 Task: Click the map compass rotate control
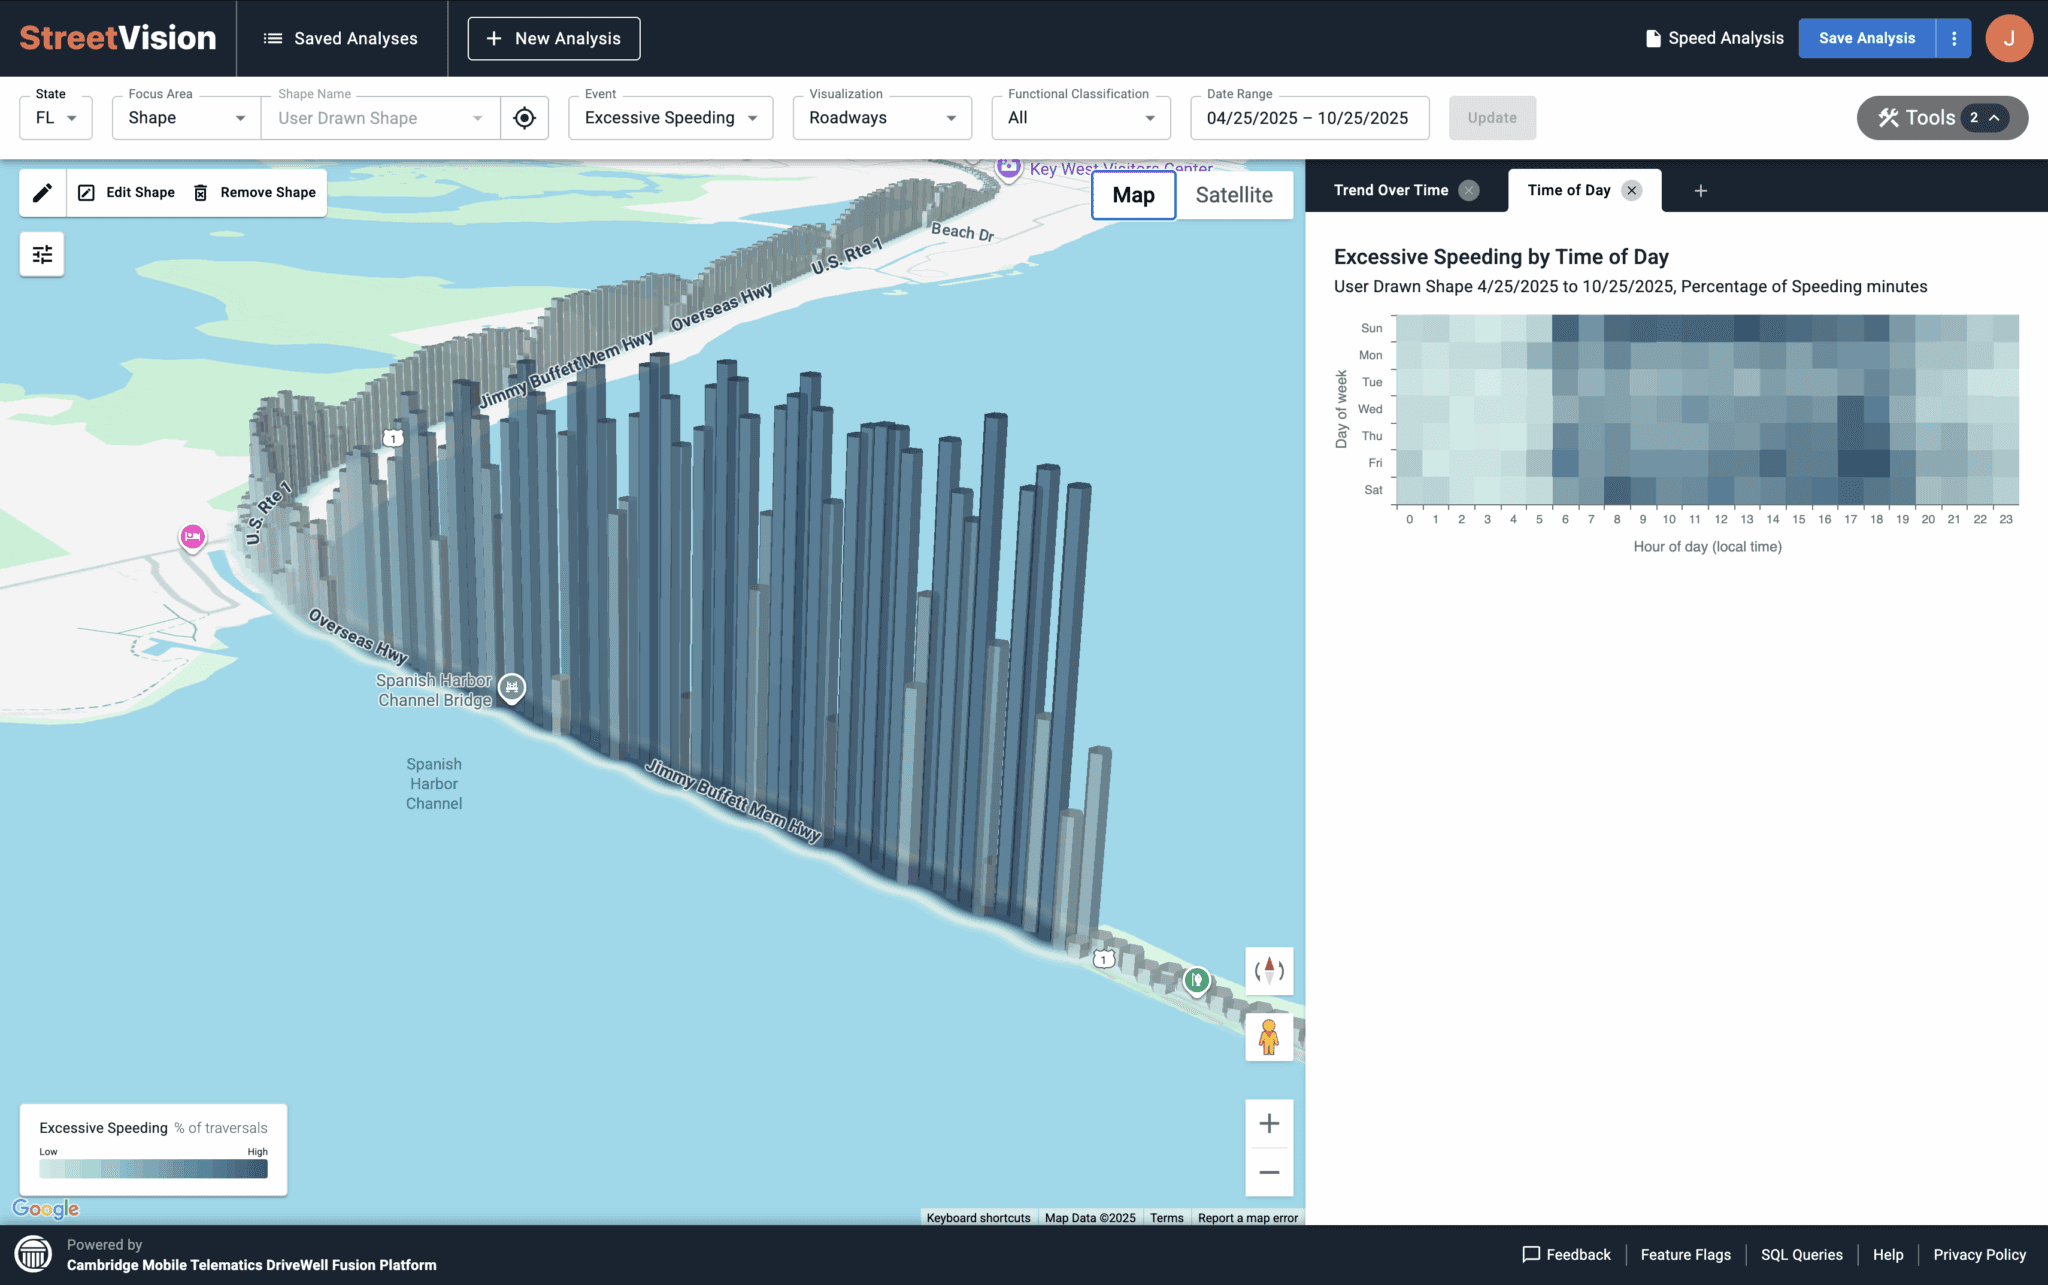(1268, 970)
